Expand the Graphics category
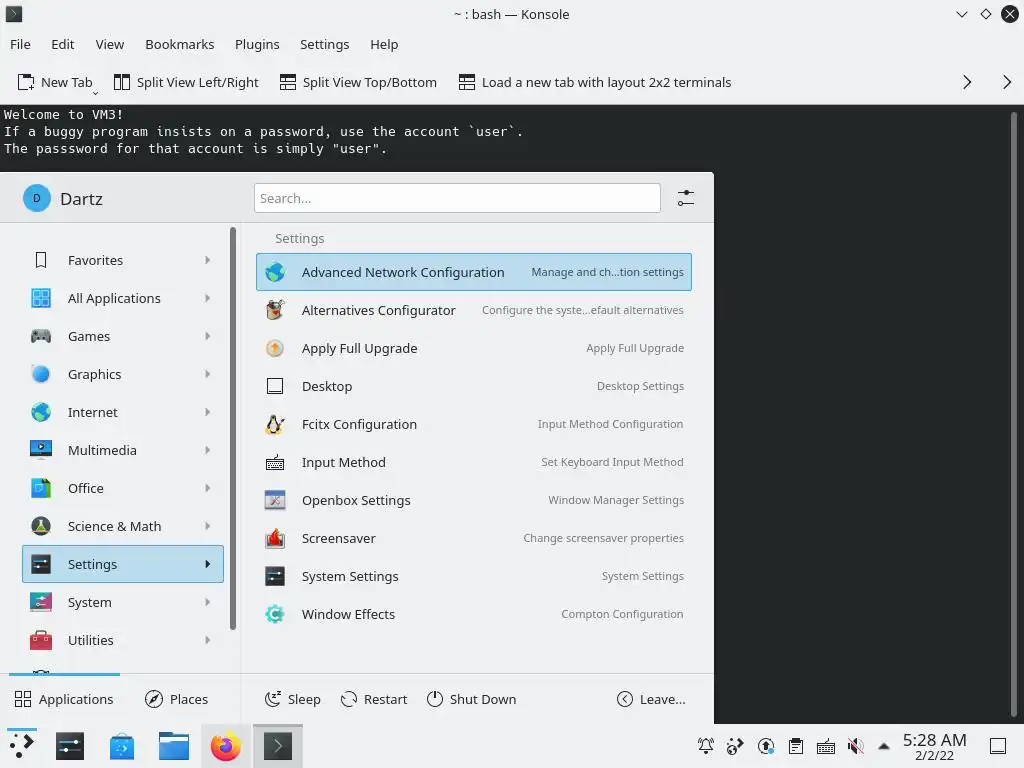 pos(123,374)
